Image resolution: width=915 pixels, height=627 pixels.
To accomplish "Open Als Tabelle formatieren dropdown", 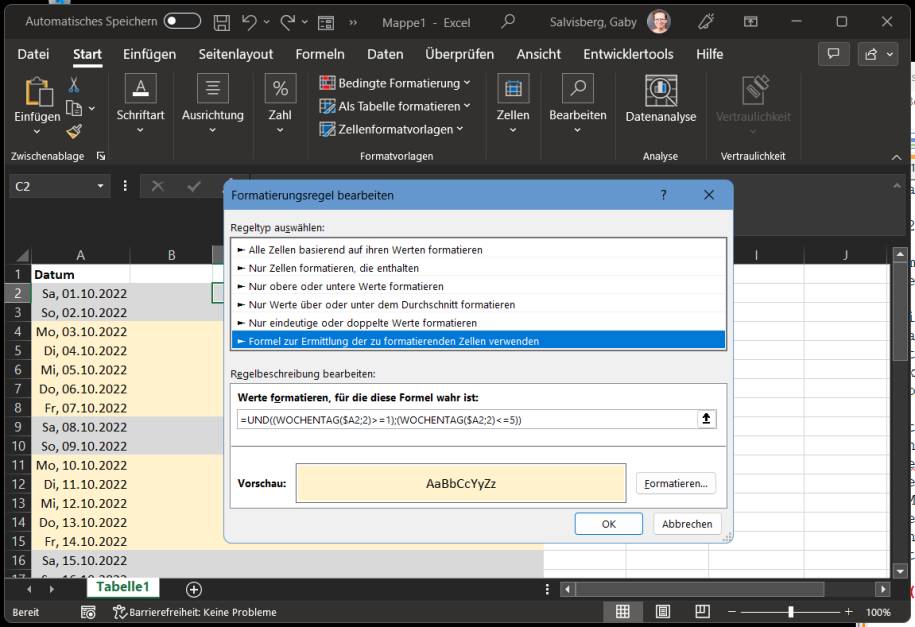I will point(395,105).
